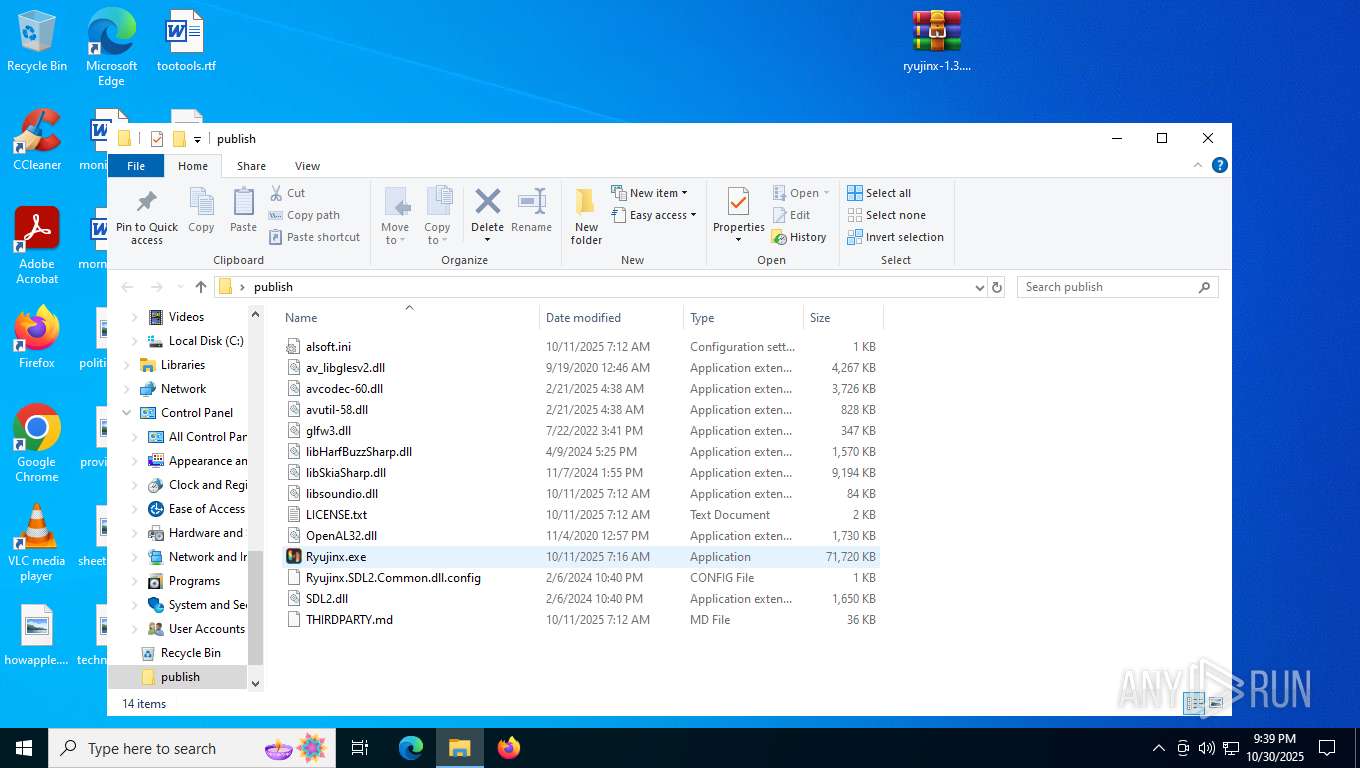Screen dimensions: 1360x768
Task: Select alsoft.ini file
Action: point(581,347)
